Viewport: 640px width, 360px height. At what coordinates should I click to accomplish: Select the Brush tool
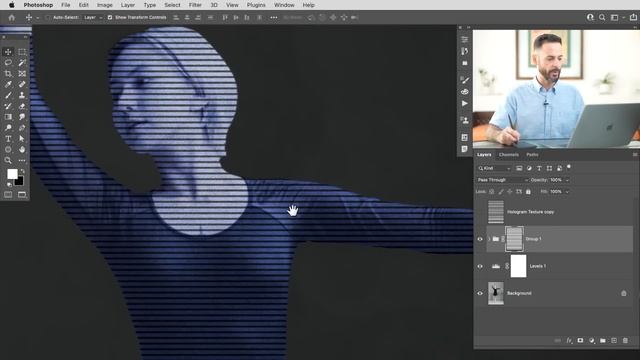[8, 95]
